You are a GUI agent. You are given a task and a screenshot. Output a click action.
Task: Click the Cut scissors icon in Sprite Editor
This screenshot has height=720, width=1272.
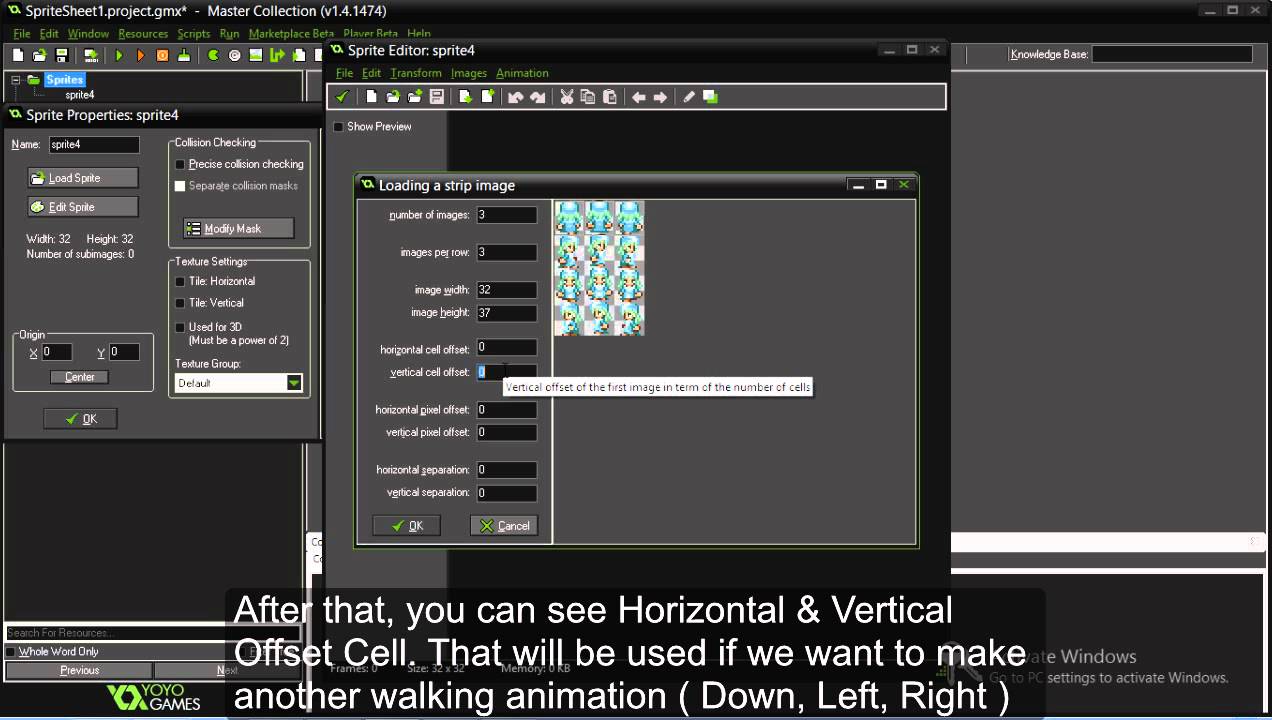coord(566,97)
